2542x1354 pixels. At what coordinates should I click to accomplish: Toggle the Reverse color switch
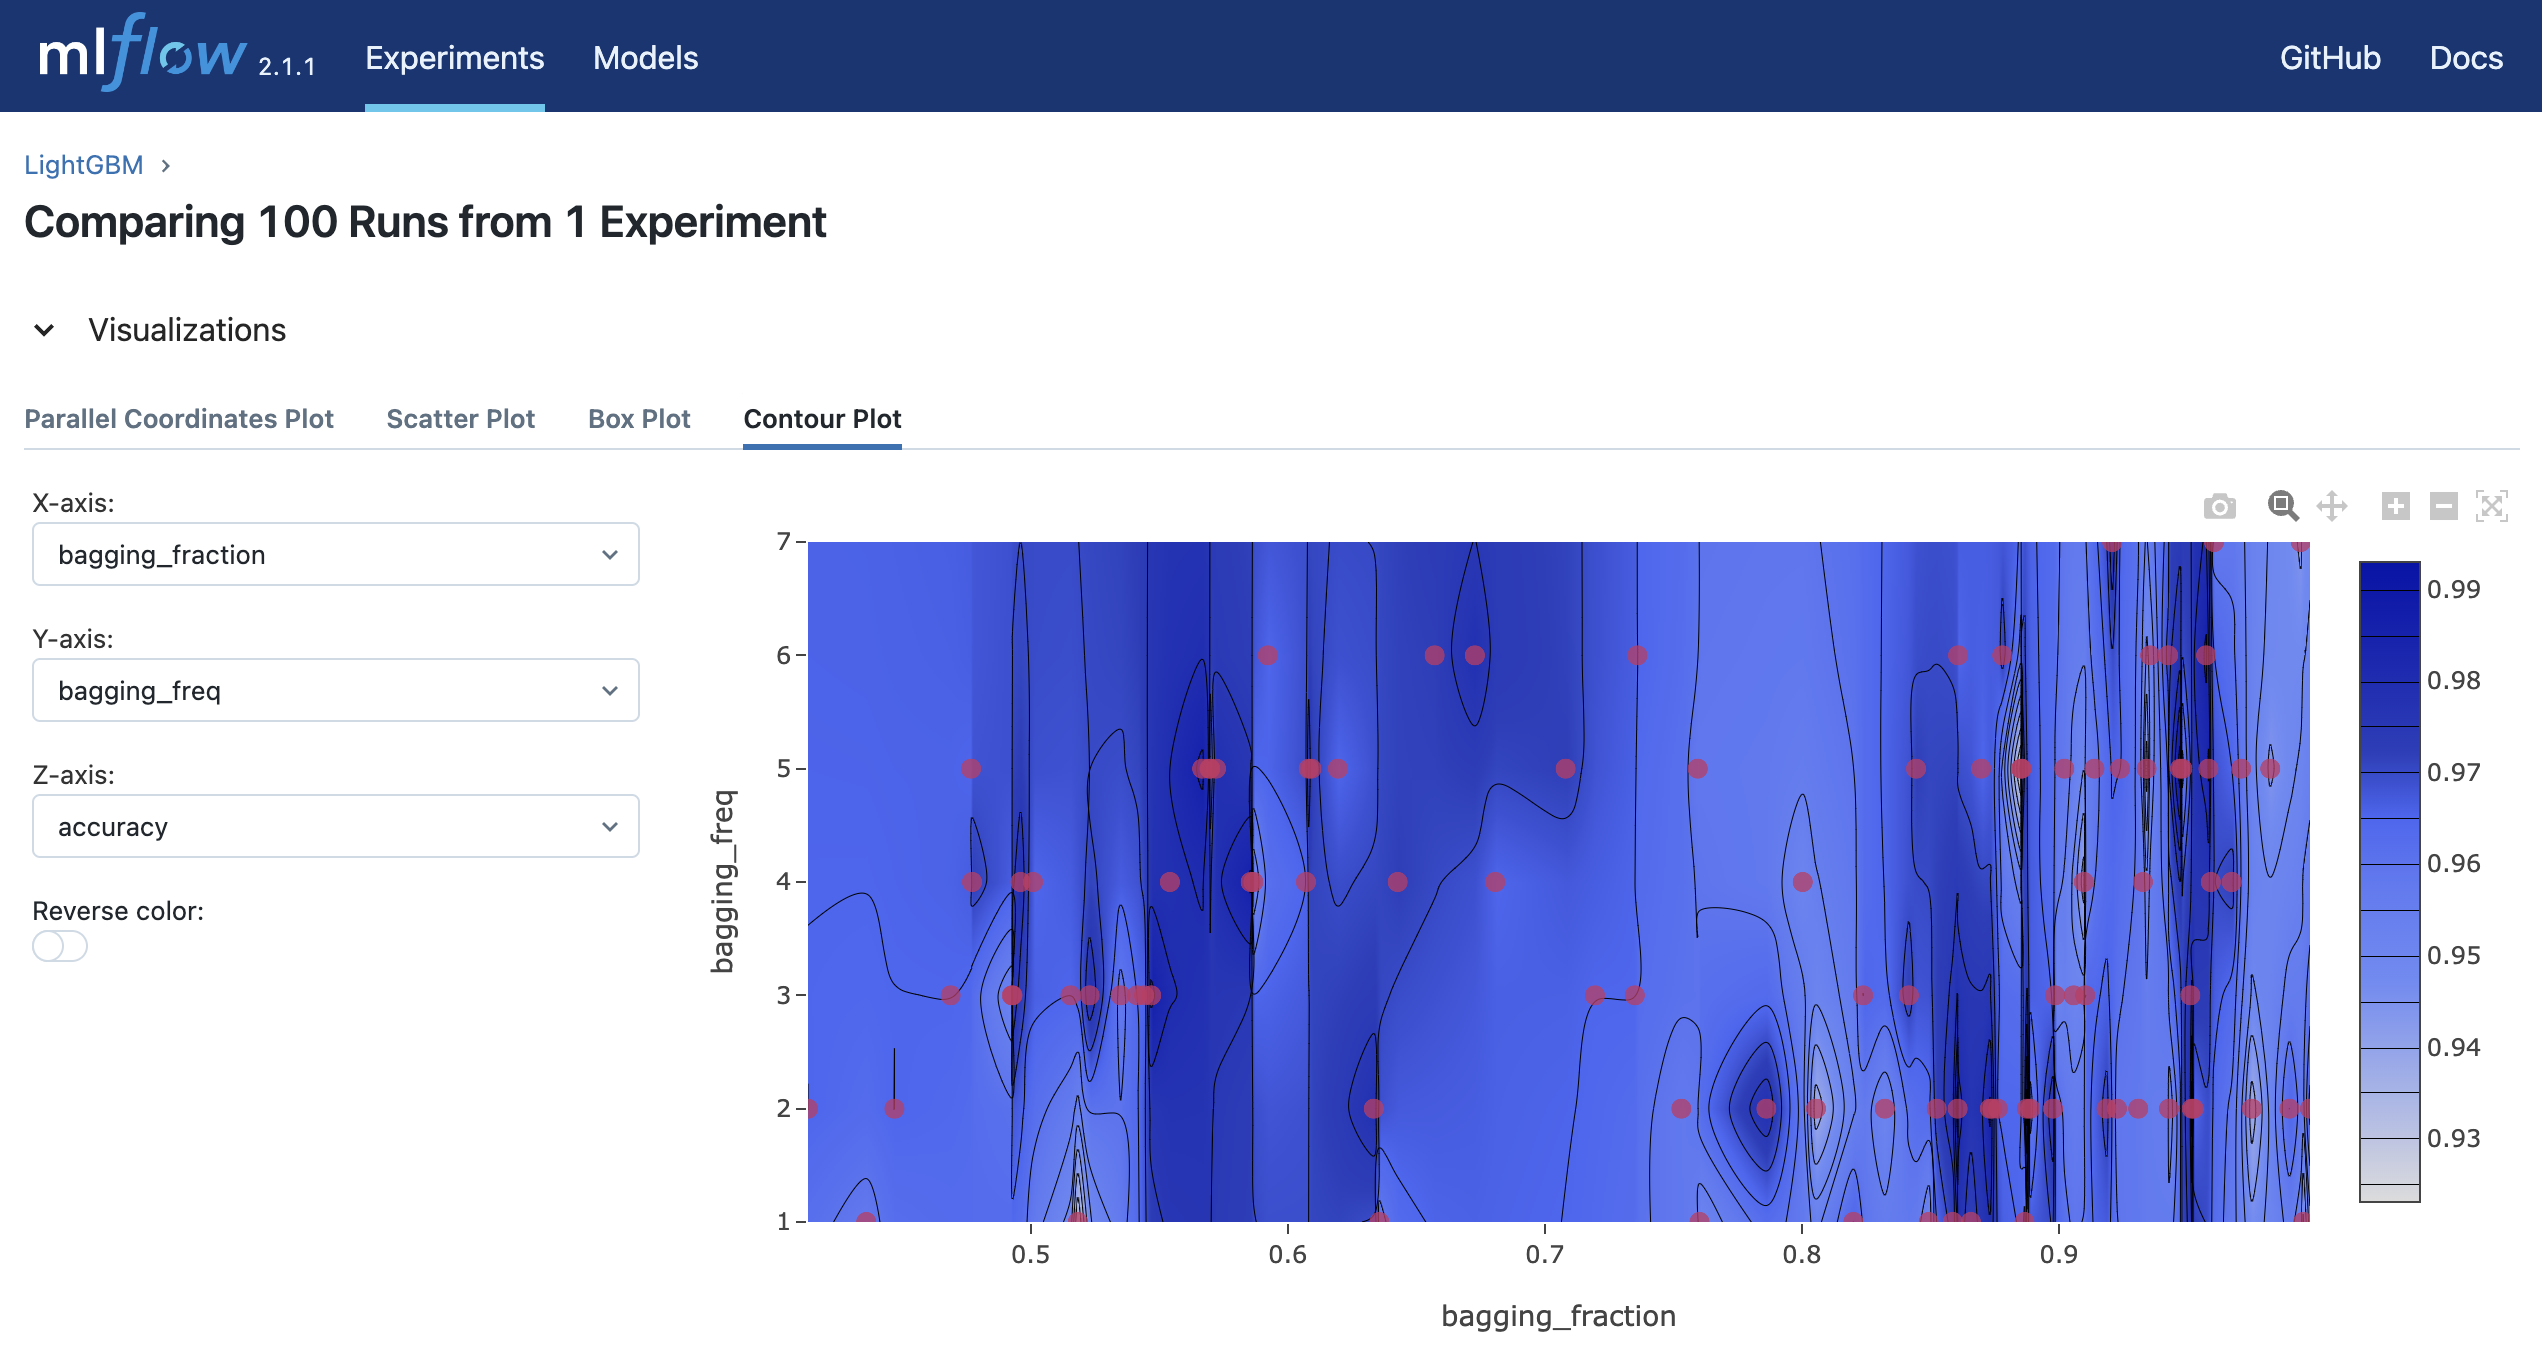[60, 946]
